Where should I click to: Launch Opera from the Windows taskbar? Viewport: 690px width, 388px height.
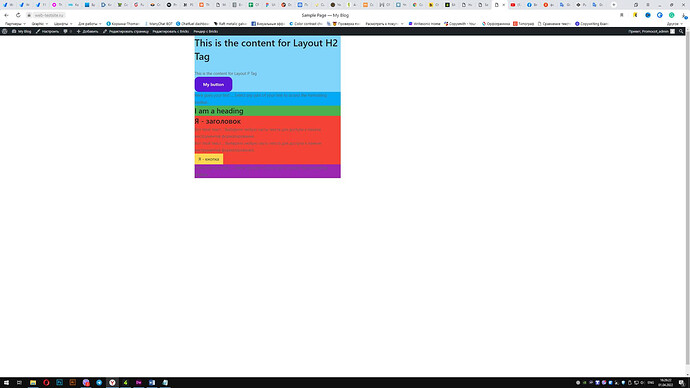[46, 382]
